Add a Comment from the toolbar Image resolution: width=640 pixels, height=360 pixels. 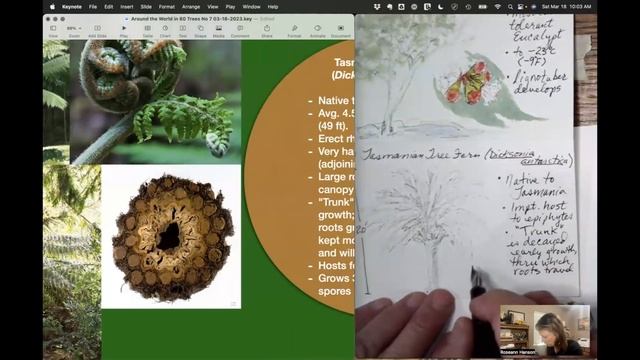(x=240, y=30)
